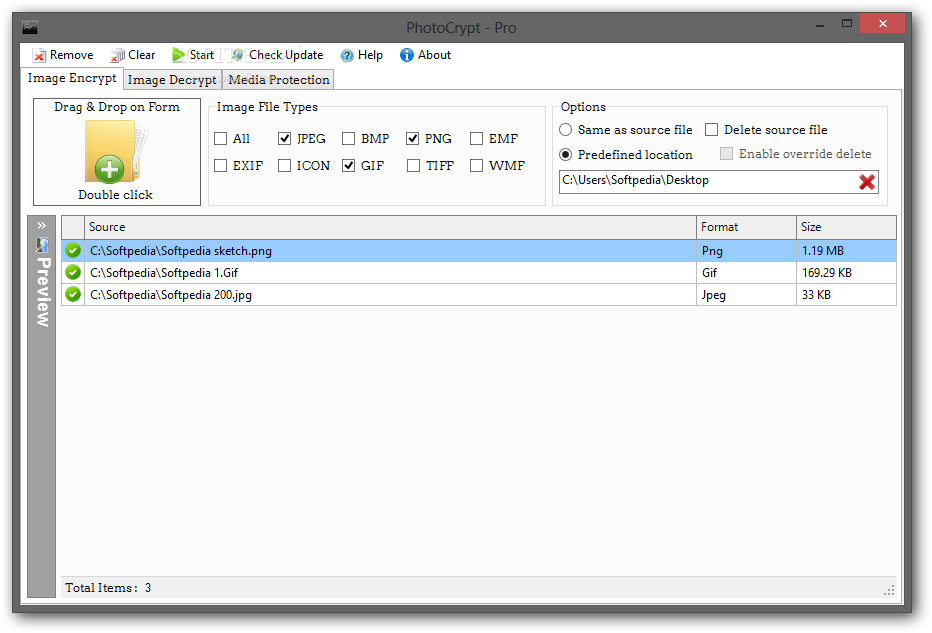Enable the TIFF checkbox
The width and height of the screenshot is (932, 633).
[414, 165]
